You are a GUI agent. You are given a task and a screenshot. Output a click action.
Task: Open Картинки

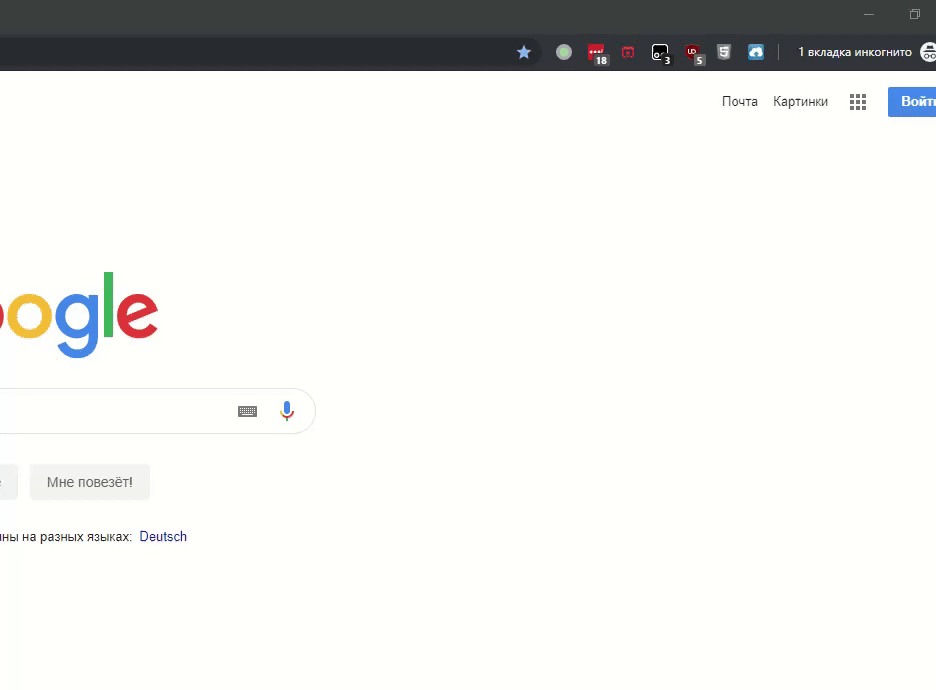pos(800,101)
